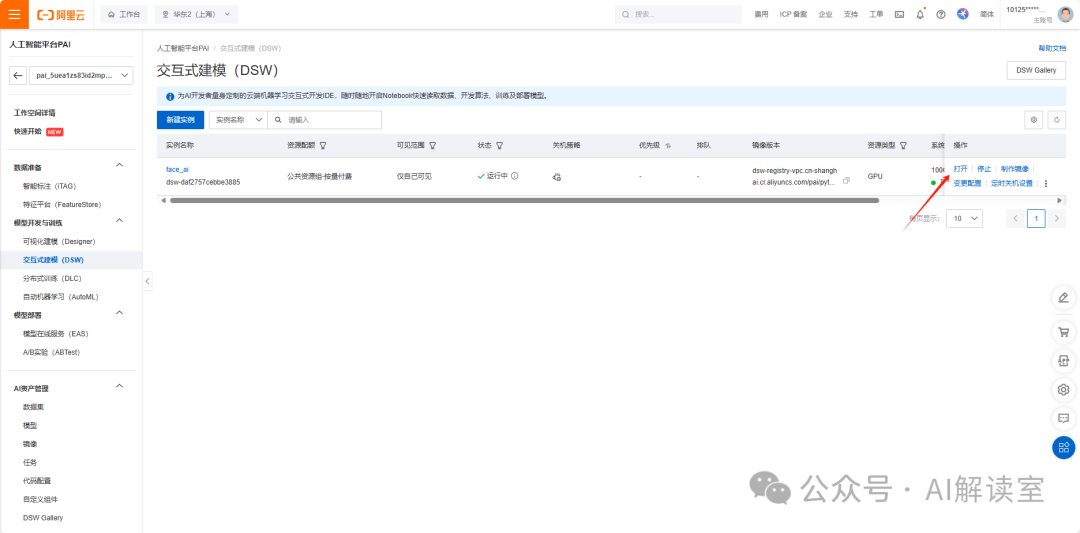This screenshot has height=533, width=1080.
Task: Open the 工单 menu
Action: (876, 14)
